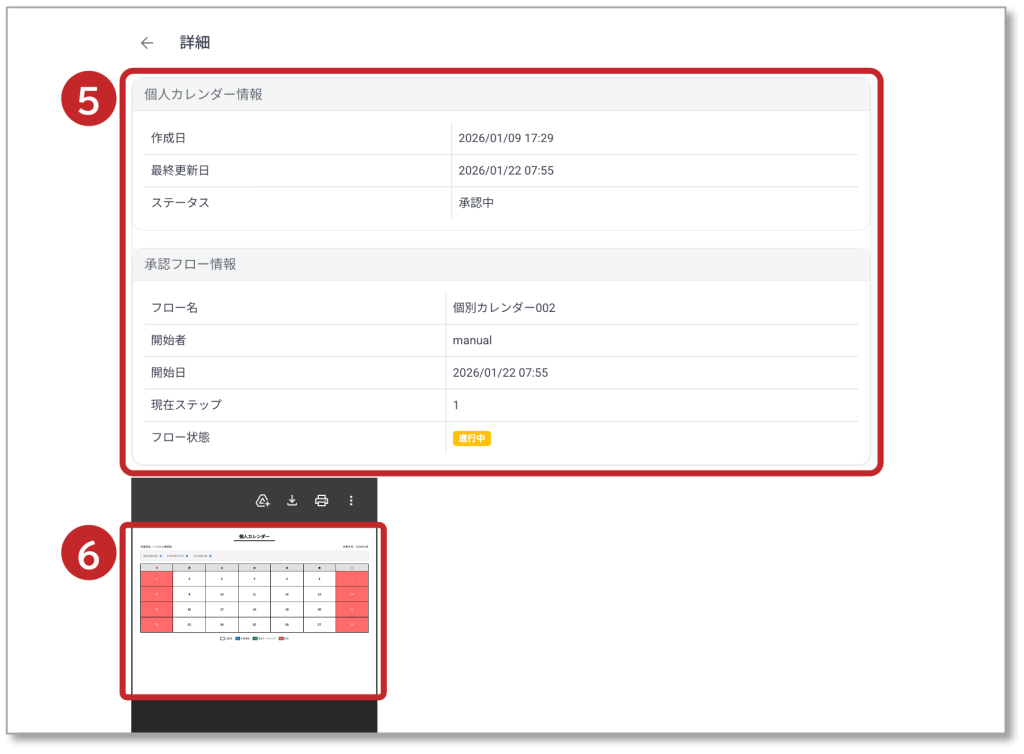Open the three-dot more options menu
Viewport: 1024px width, 754px height.
tap(351, 501)
